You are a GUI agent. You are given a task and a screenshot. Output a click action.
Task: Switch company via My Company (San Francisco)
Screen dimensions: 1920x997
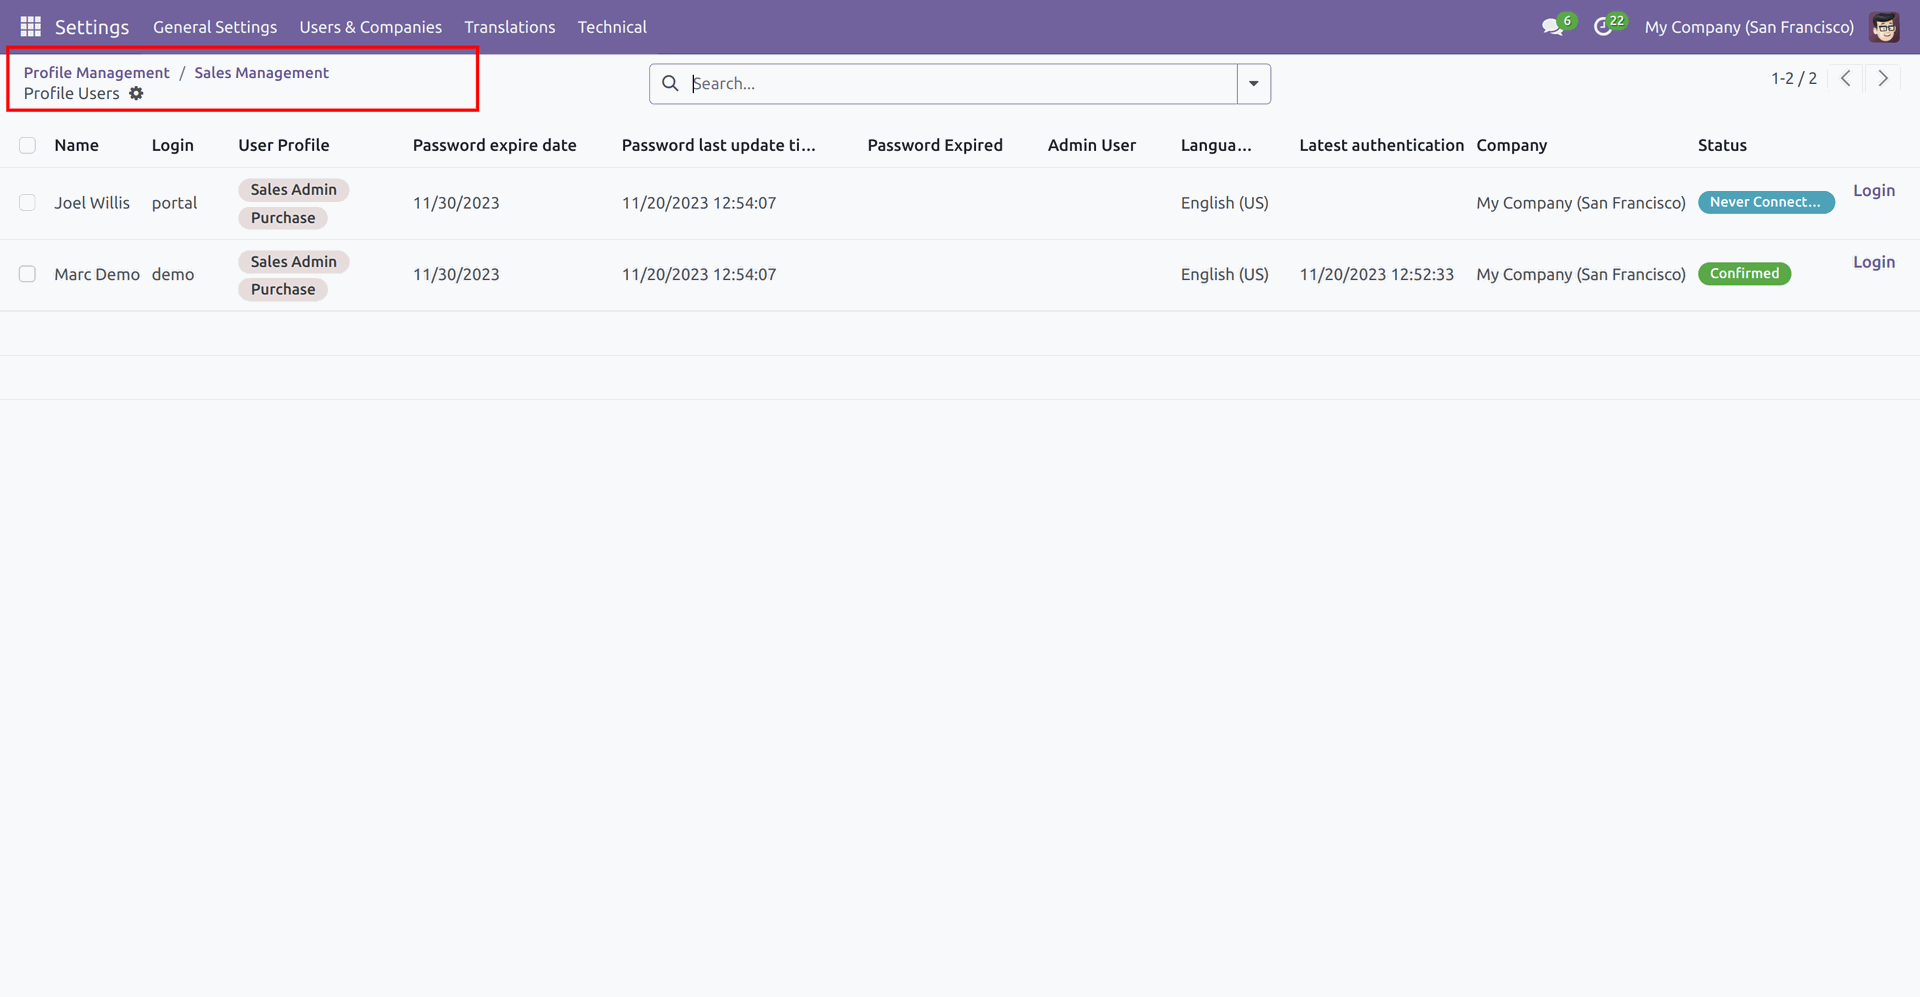[x=1748, y=27]
